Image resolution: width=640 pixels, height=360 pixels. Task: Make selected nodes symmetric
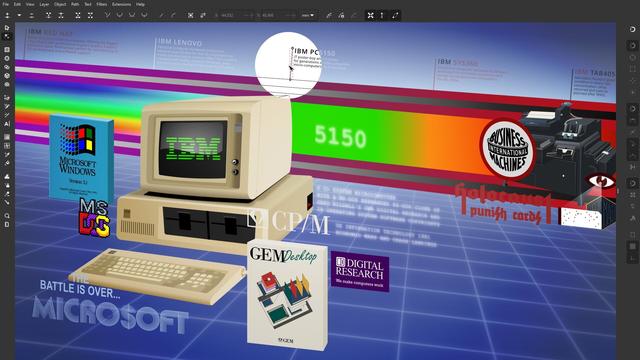coord(132,15)
